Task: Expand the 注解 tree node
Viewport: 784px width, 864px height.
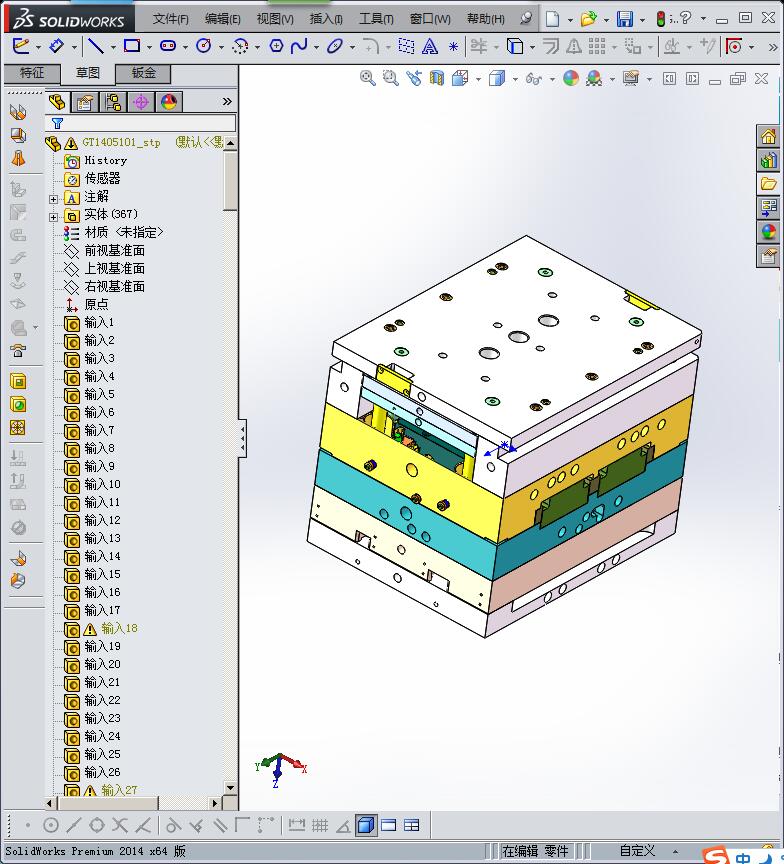Action: pos(53,199)
